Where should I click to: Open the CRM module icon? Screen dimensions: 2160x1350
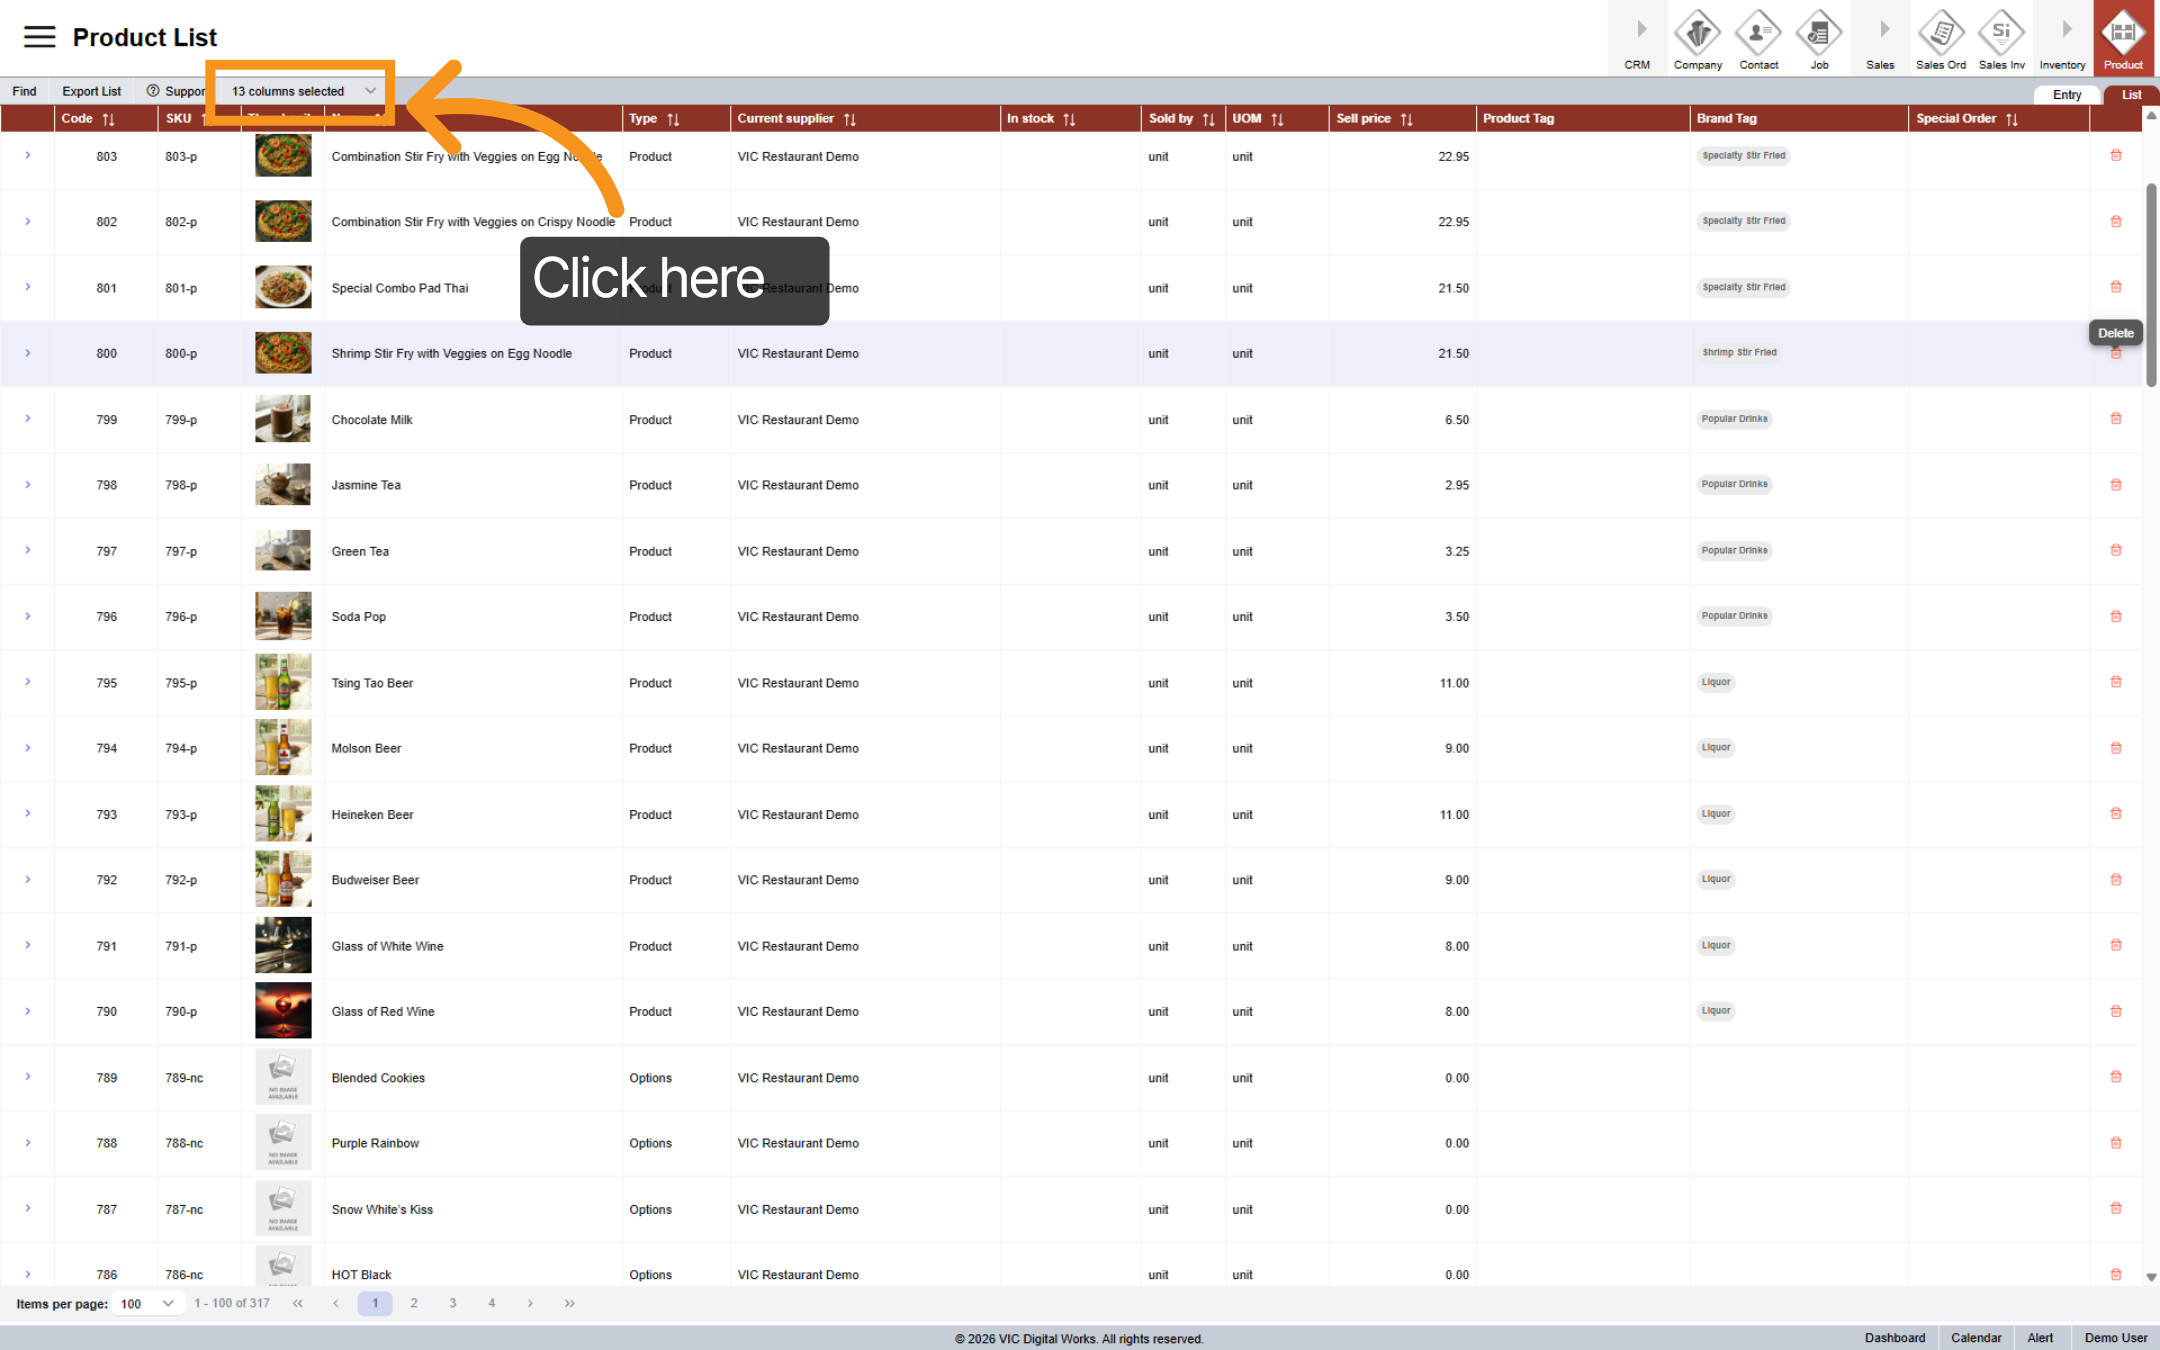(1637, 38)
